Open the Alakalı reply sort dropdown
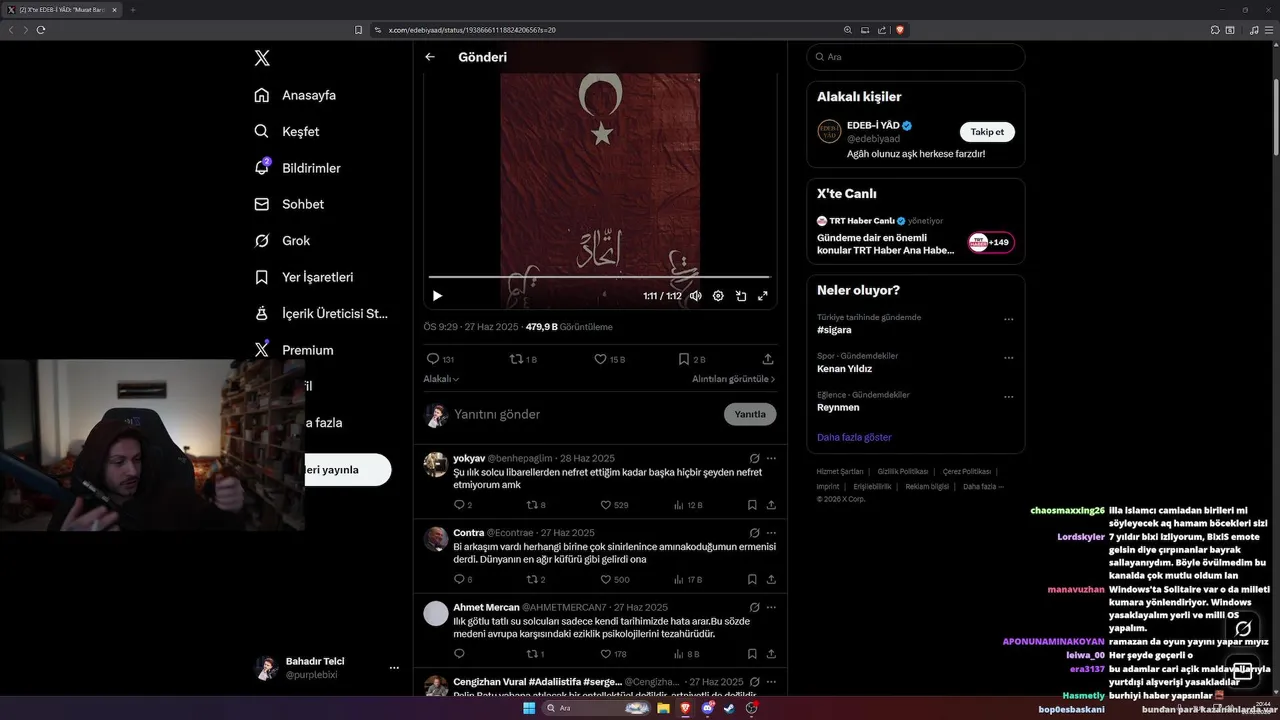 pos(441,379)
